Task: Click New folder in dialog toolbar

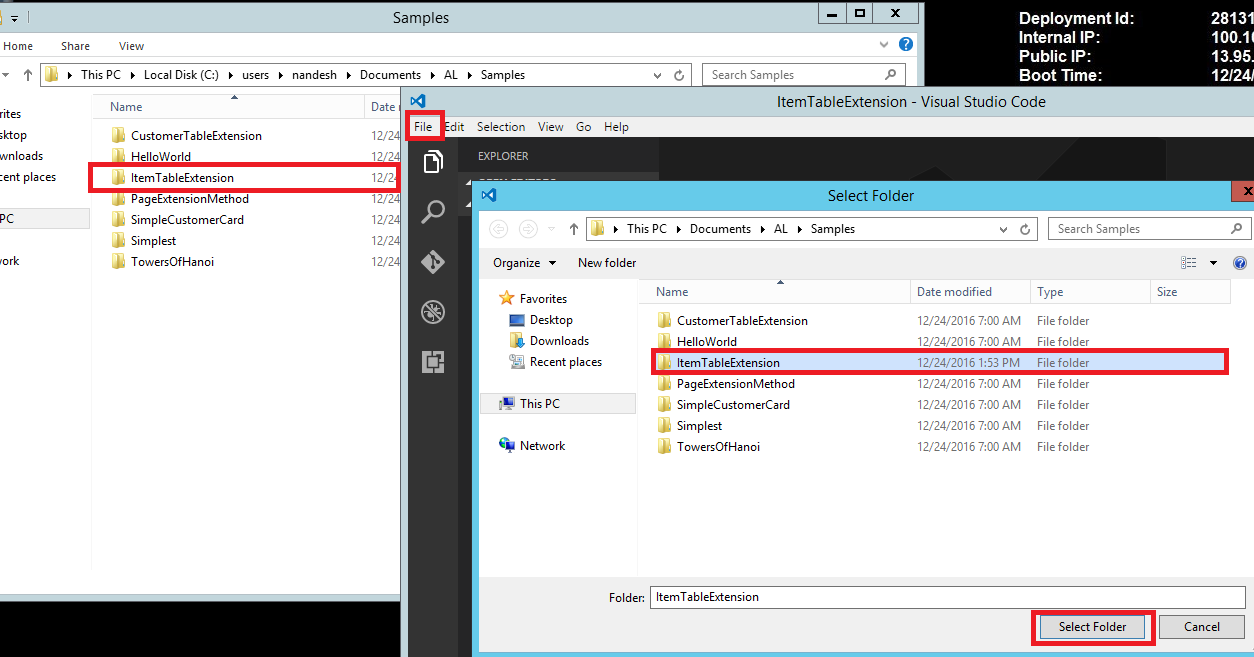Action: click(x=607, y=263)
